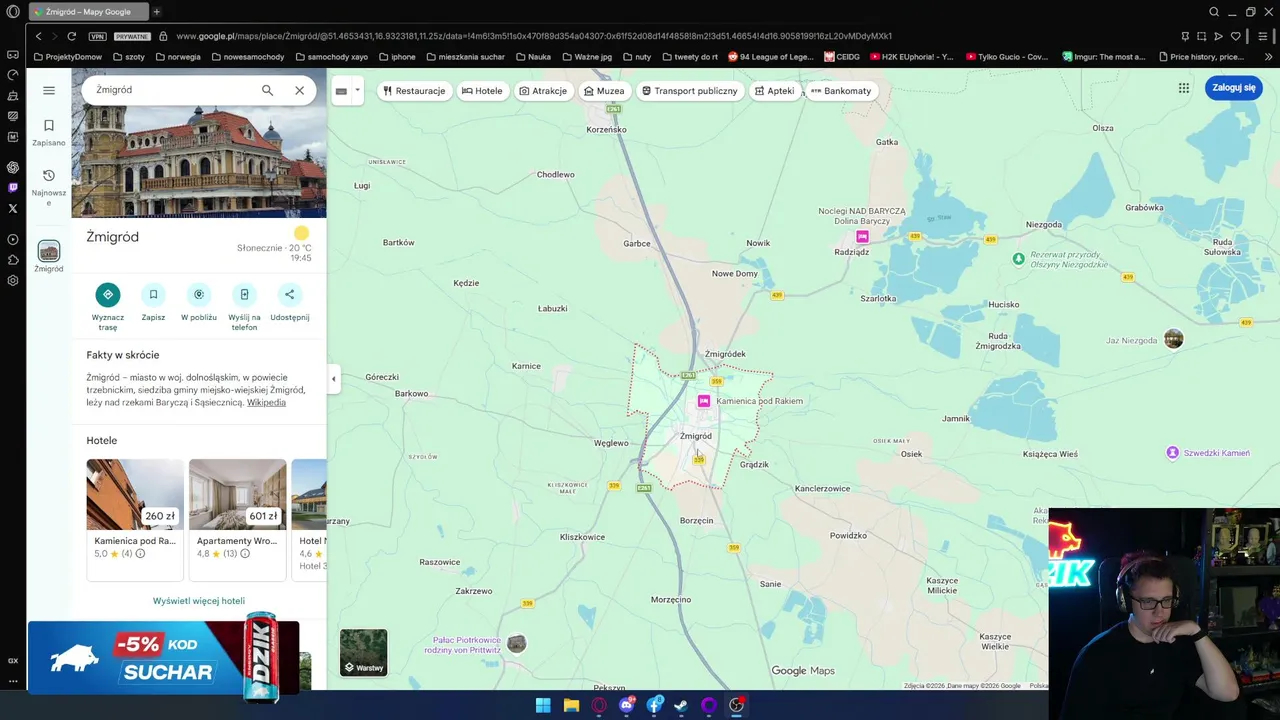Open the browser search magnifier in title bar
This screenshot has width=1280, height=720.
coord(1214,12)
